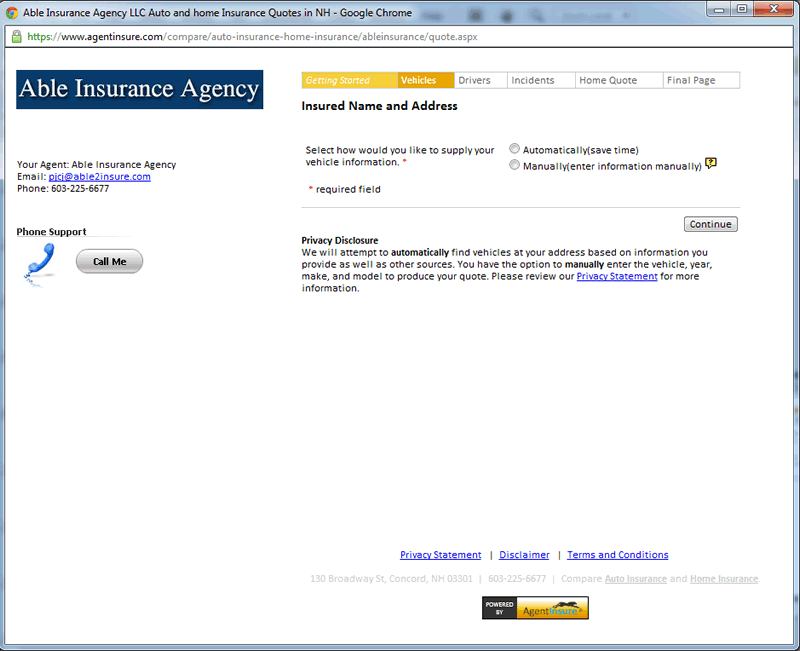Switch to the Drivers tab
Screen dimensions: 800x651
480,80
